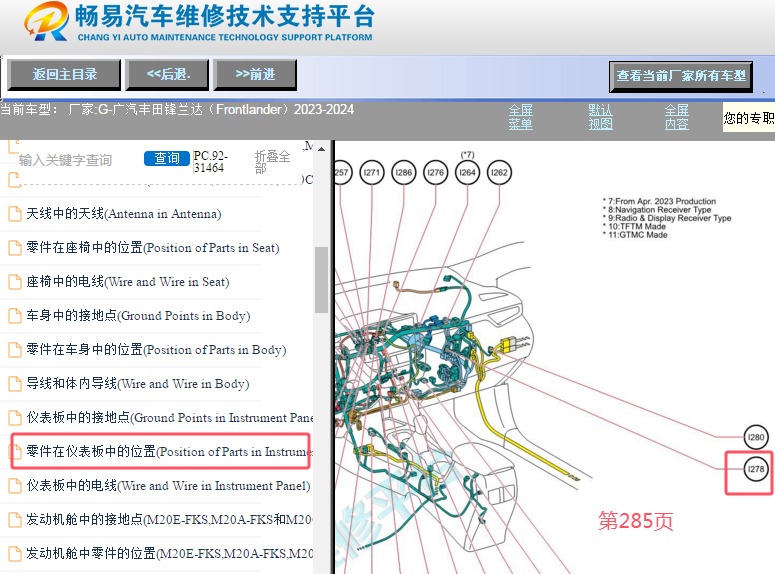Select connector I280 in the diagram

point(756,437)
